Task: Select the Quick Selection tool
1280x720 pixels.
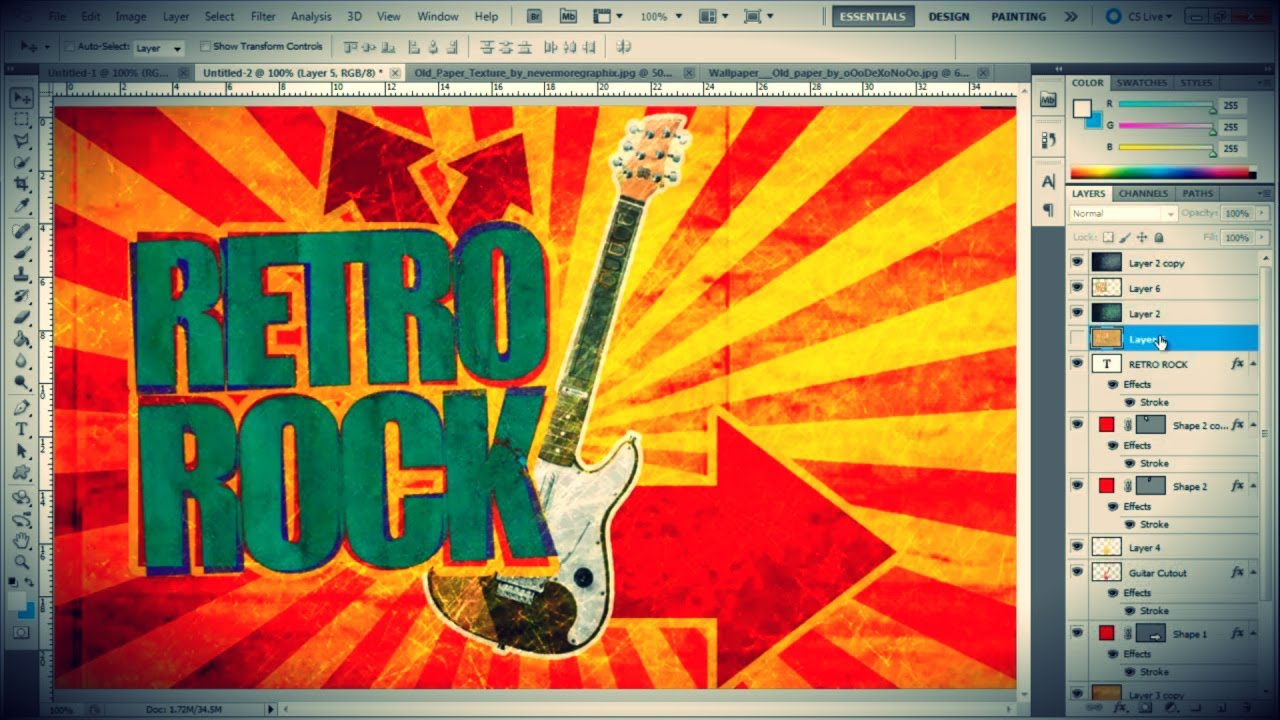Action: pyautogui.click(x=21, y=164)
